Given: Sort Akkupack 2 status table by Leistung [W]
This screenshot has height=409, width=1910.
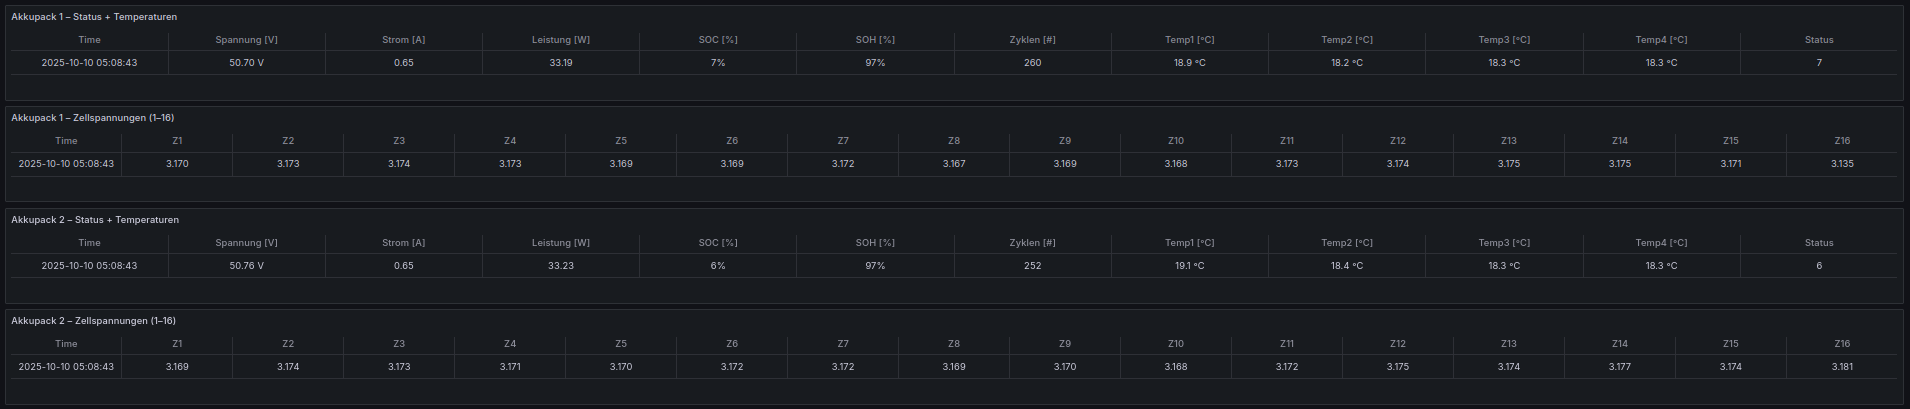Looking at the screenshot, I should [561, 243].
